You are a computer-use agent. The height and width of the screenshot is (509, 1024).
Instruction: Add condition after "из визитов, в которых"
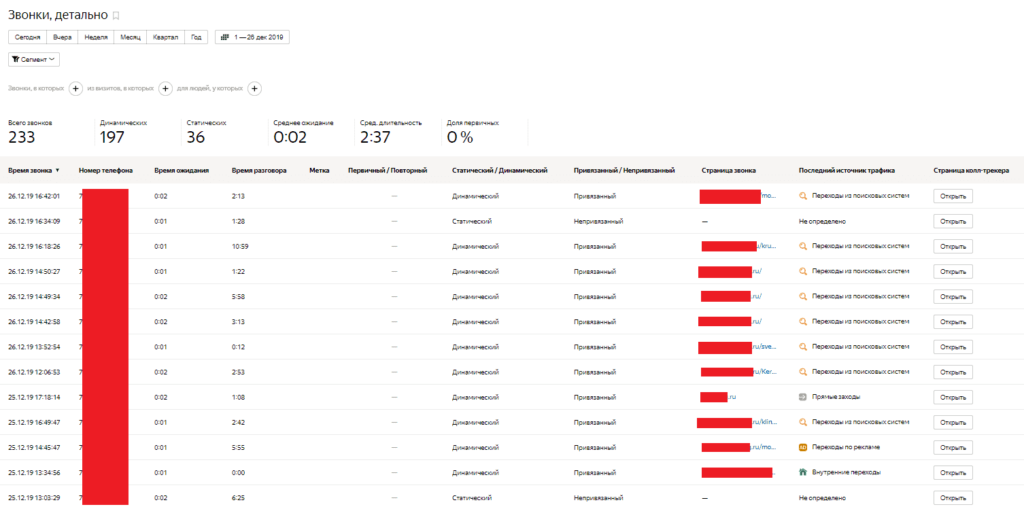tap(165, 89)
